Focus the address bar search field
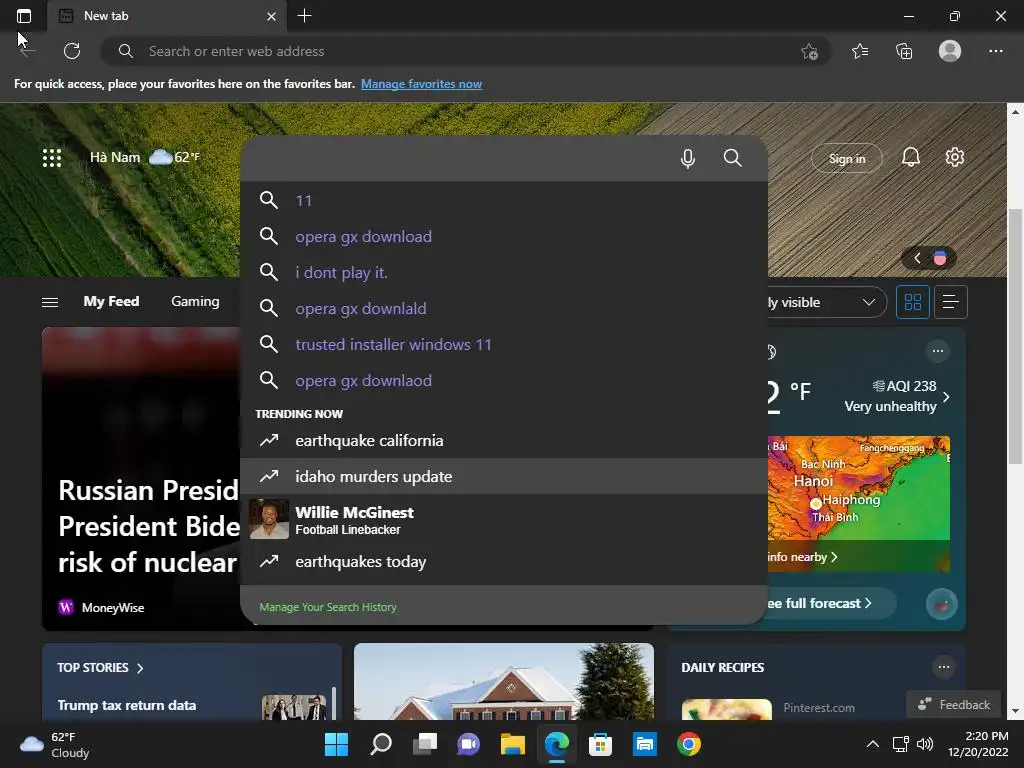The height and width of the screenshot is (768, 1024). [465, 51]
